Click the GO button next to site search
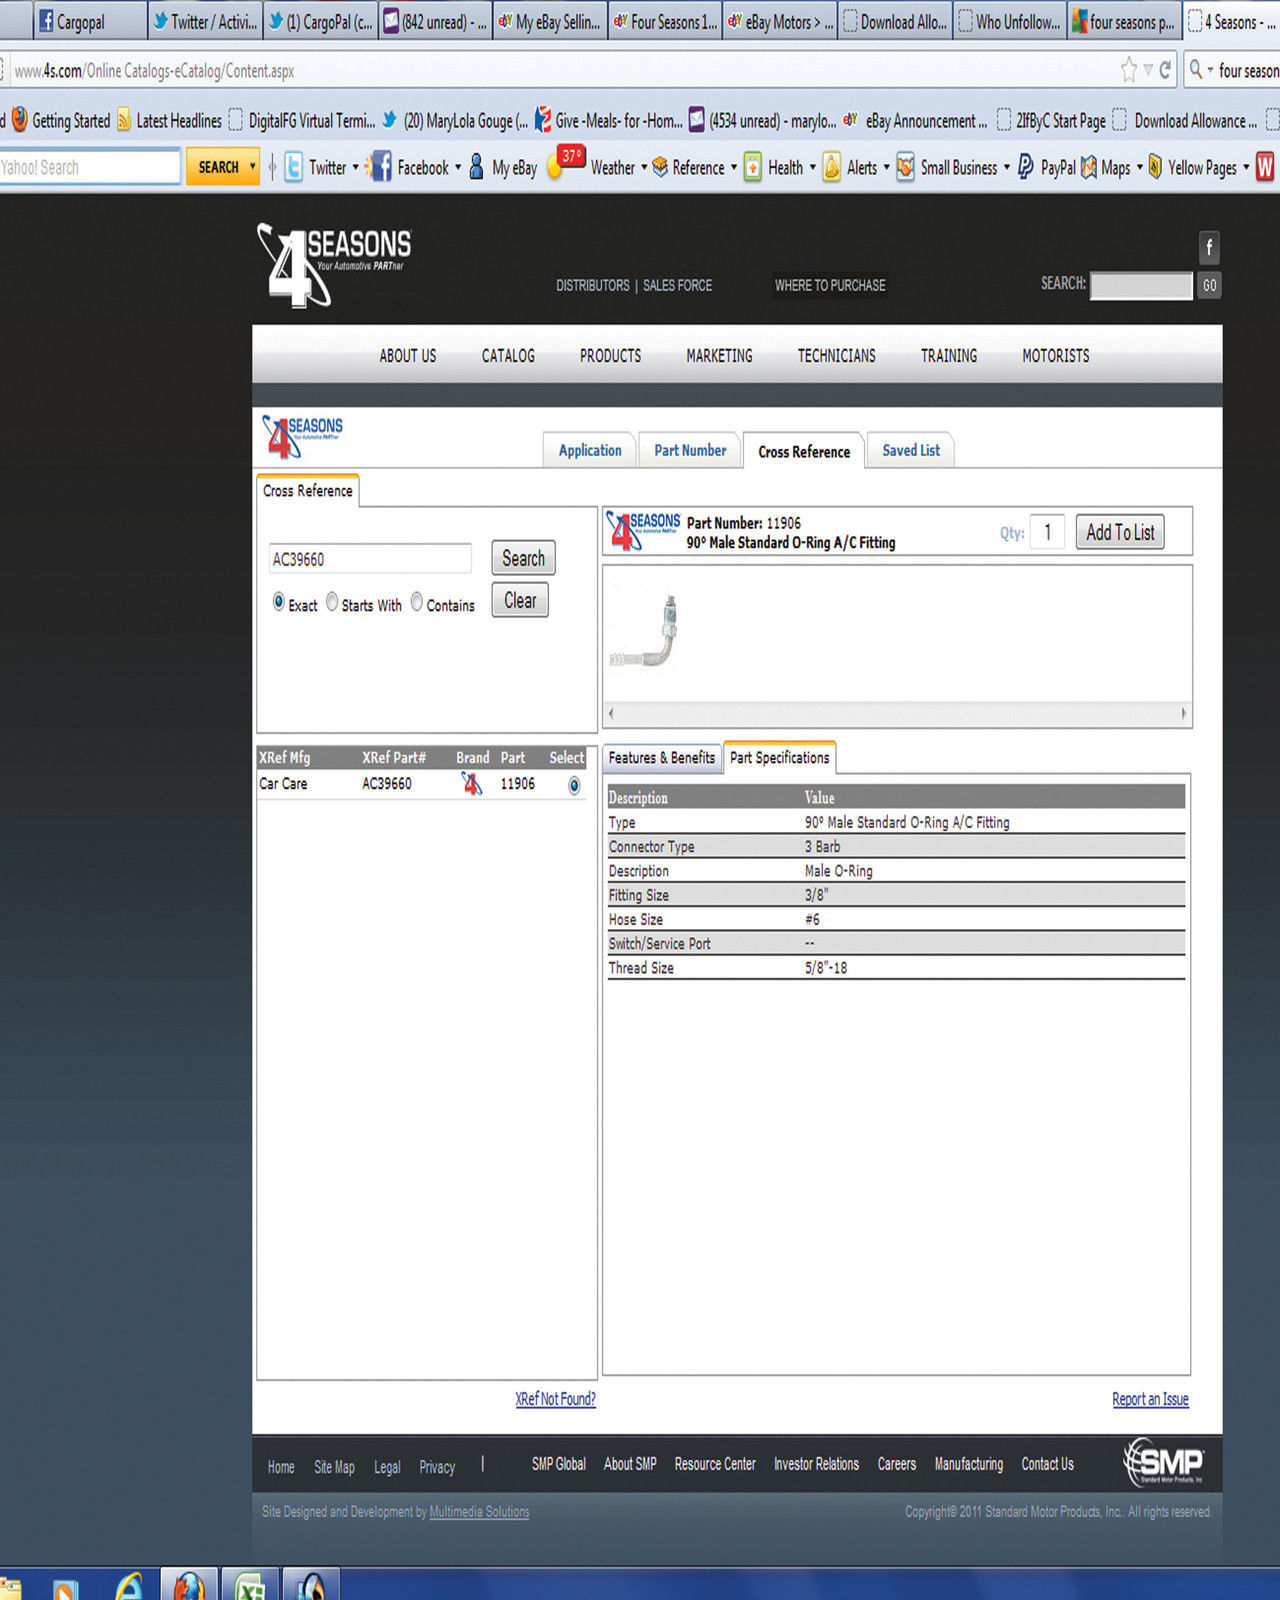Screen dimensions: 1280x1600 (1209, 285)
